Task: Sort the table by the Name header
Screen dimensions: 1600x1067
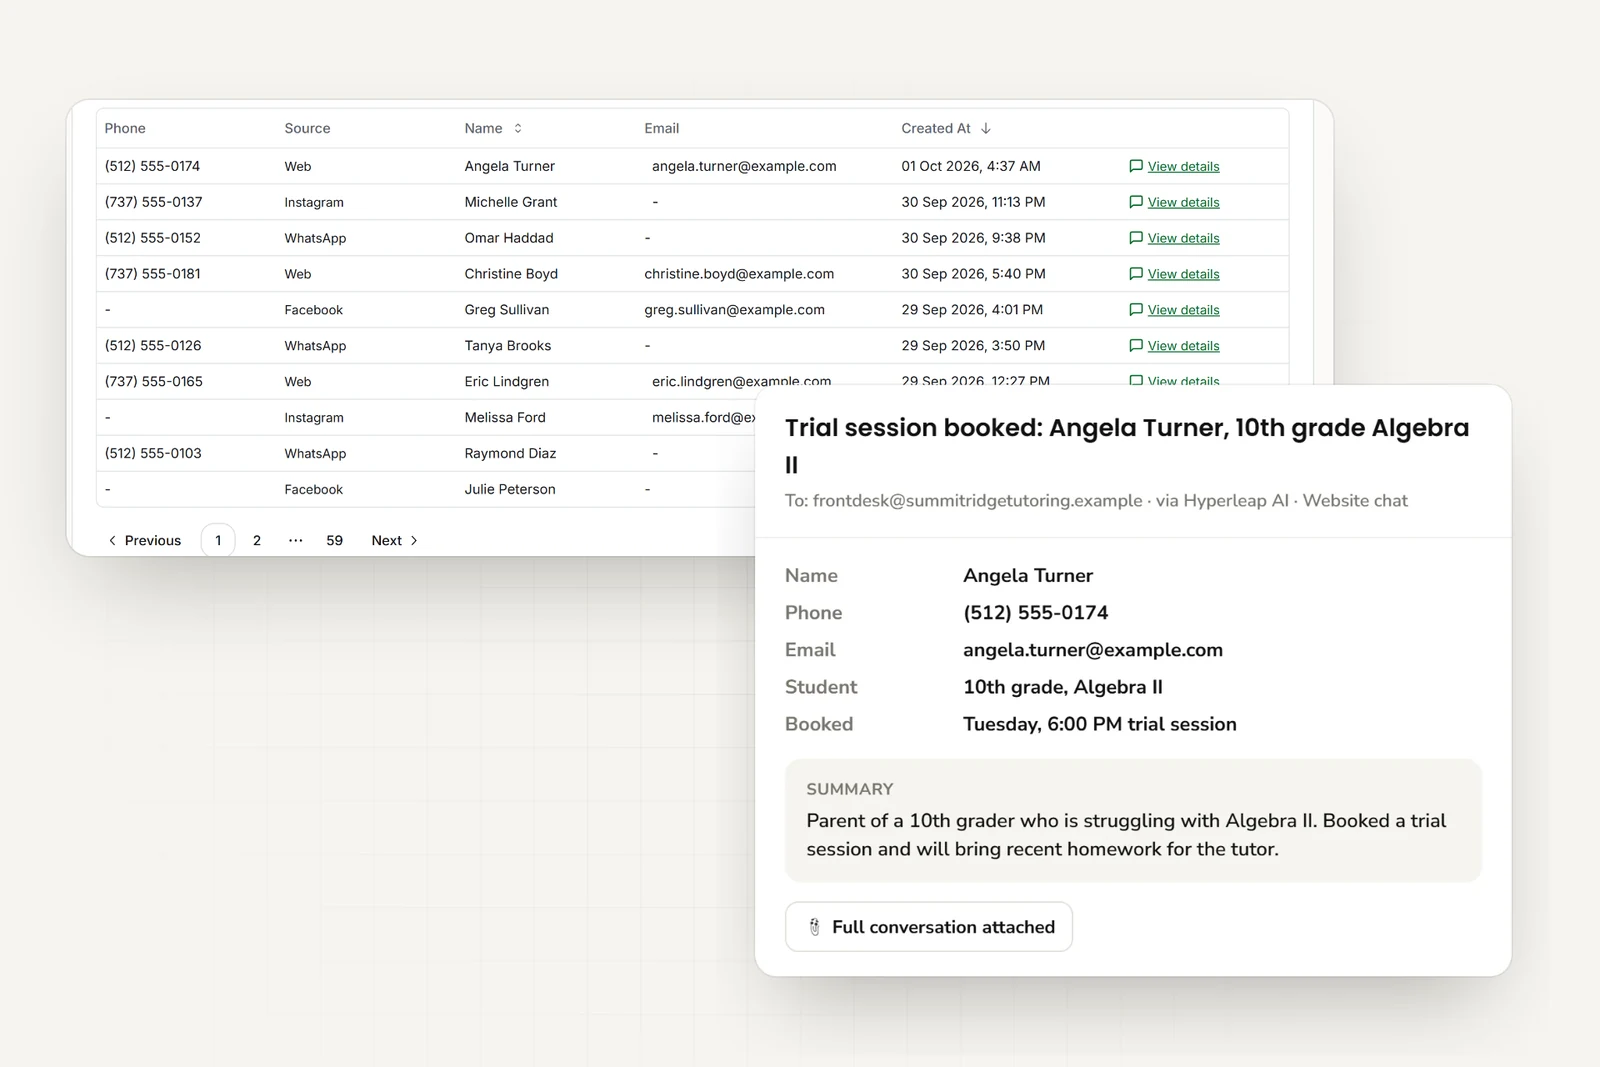Action: (483, 129)
